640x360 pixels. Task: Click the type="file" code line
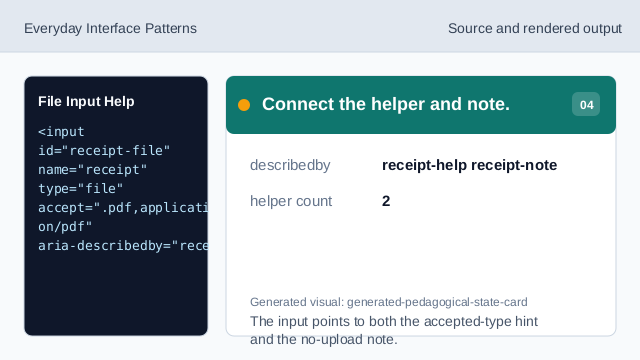click(x=80, y=189)
